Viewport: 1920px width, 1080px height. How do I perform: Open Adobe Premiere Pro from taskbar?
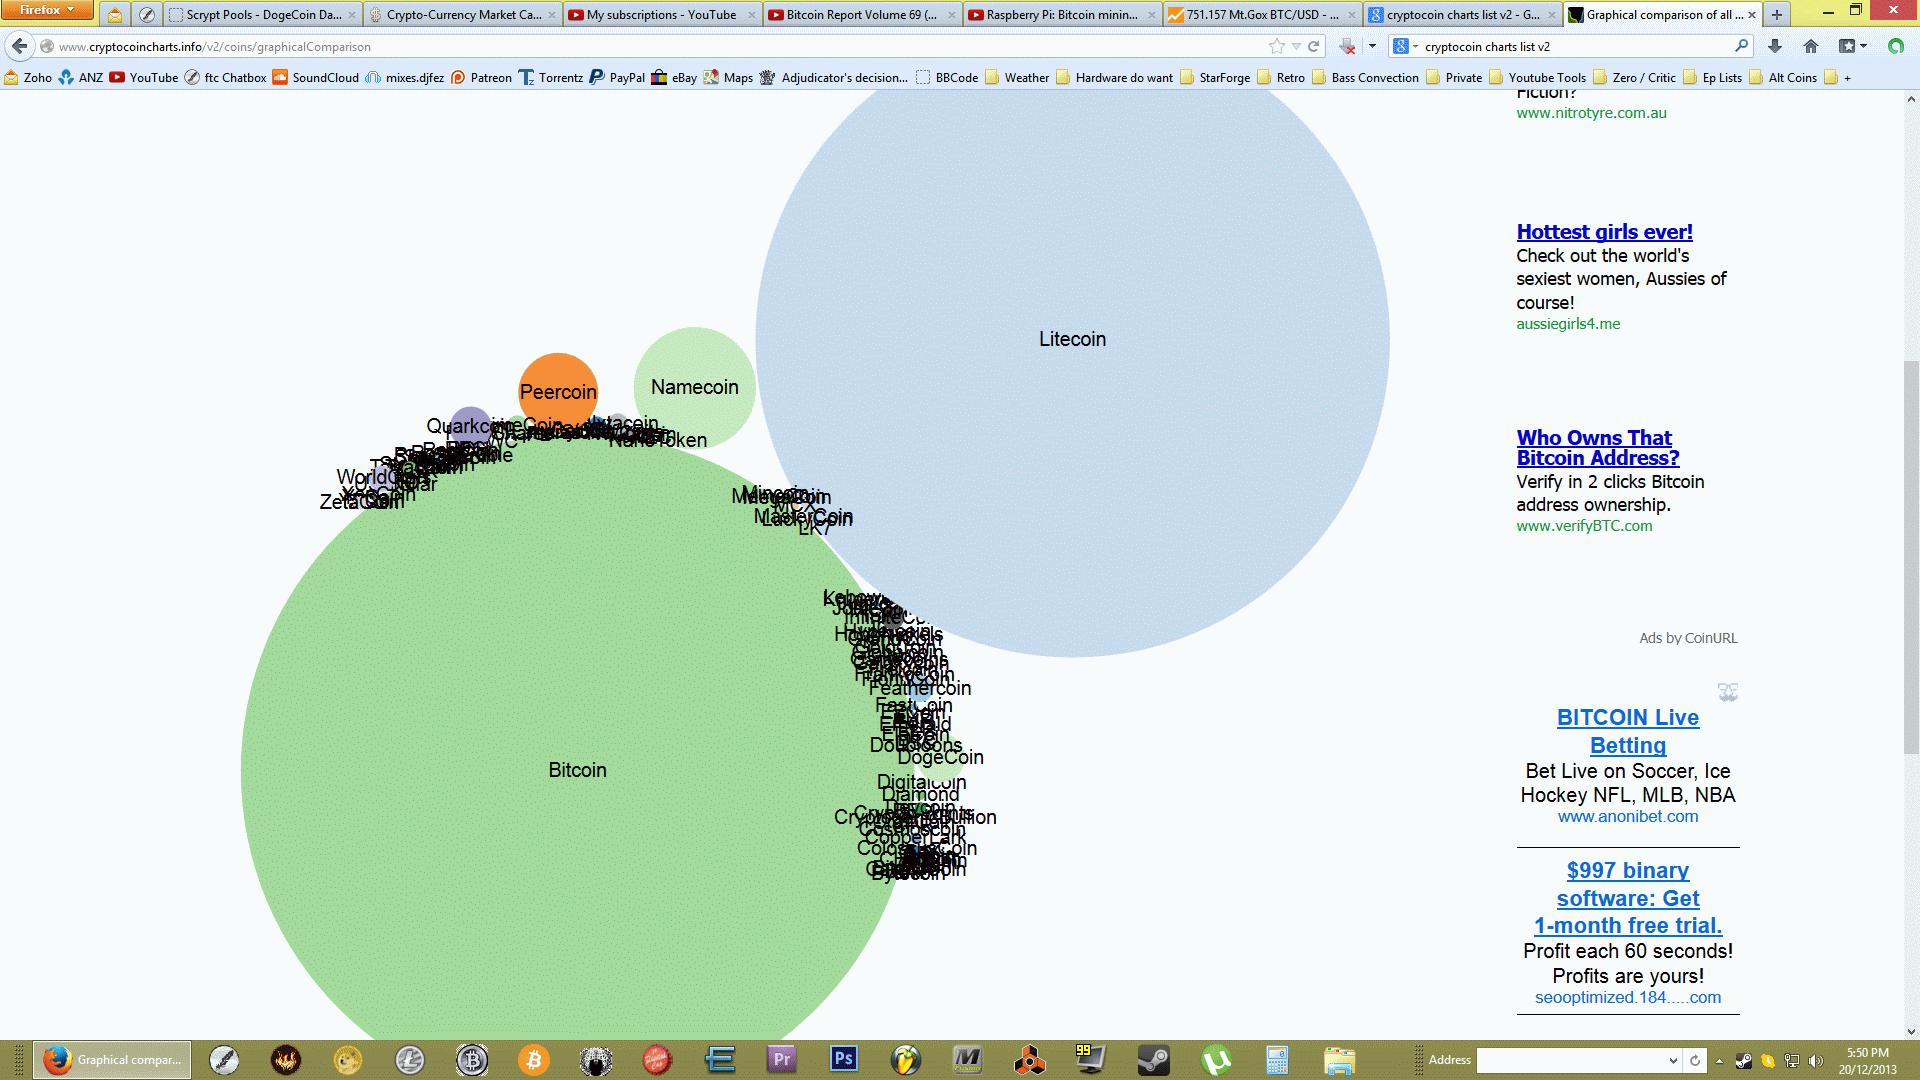[x=781, y=1059]
